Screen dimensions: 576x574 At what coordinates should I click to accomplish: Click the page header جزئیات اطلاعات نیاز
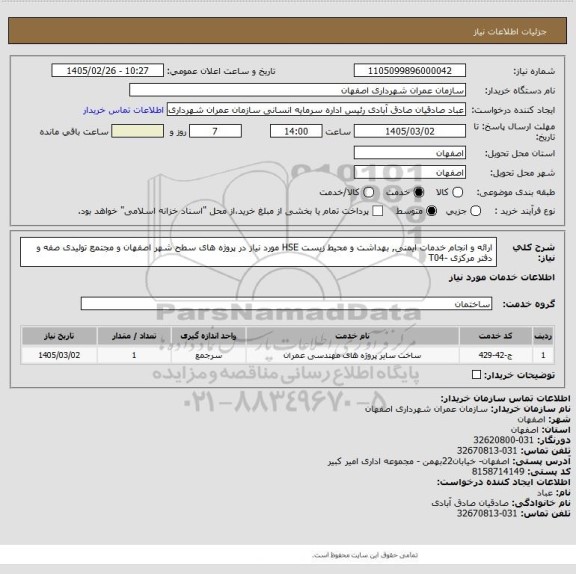[x=510, y=32]
